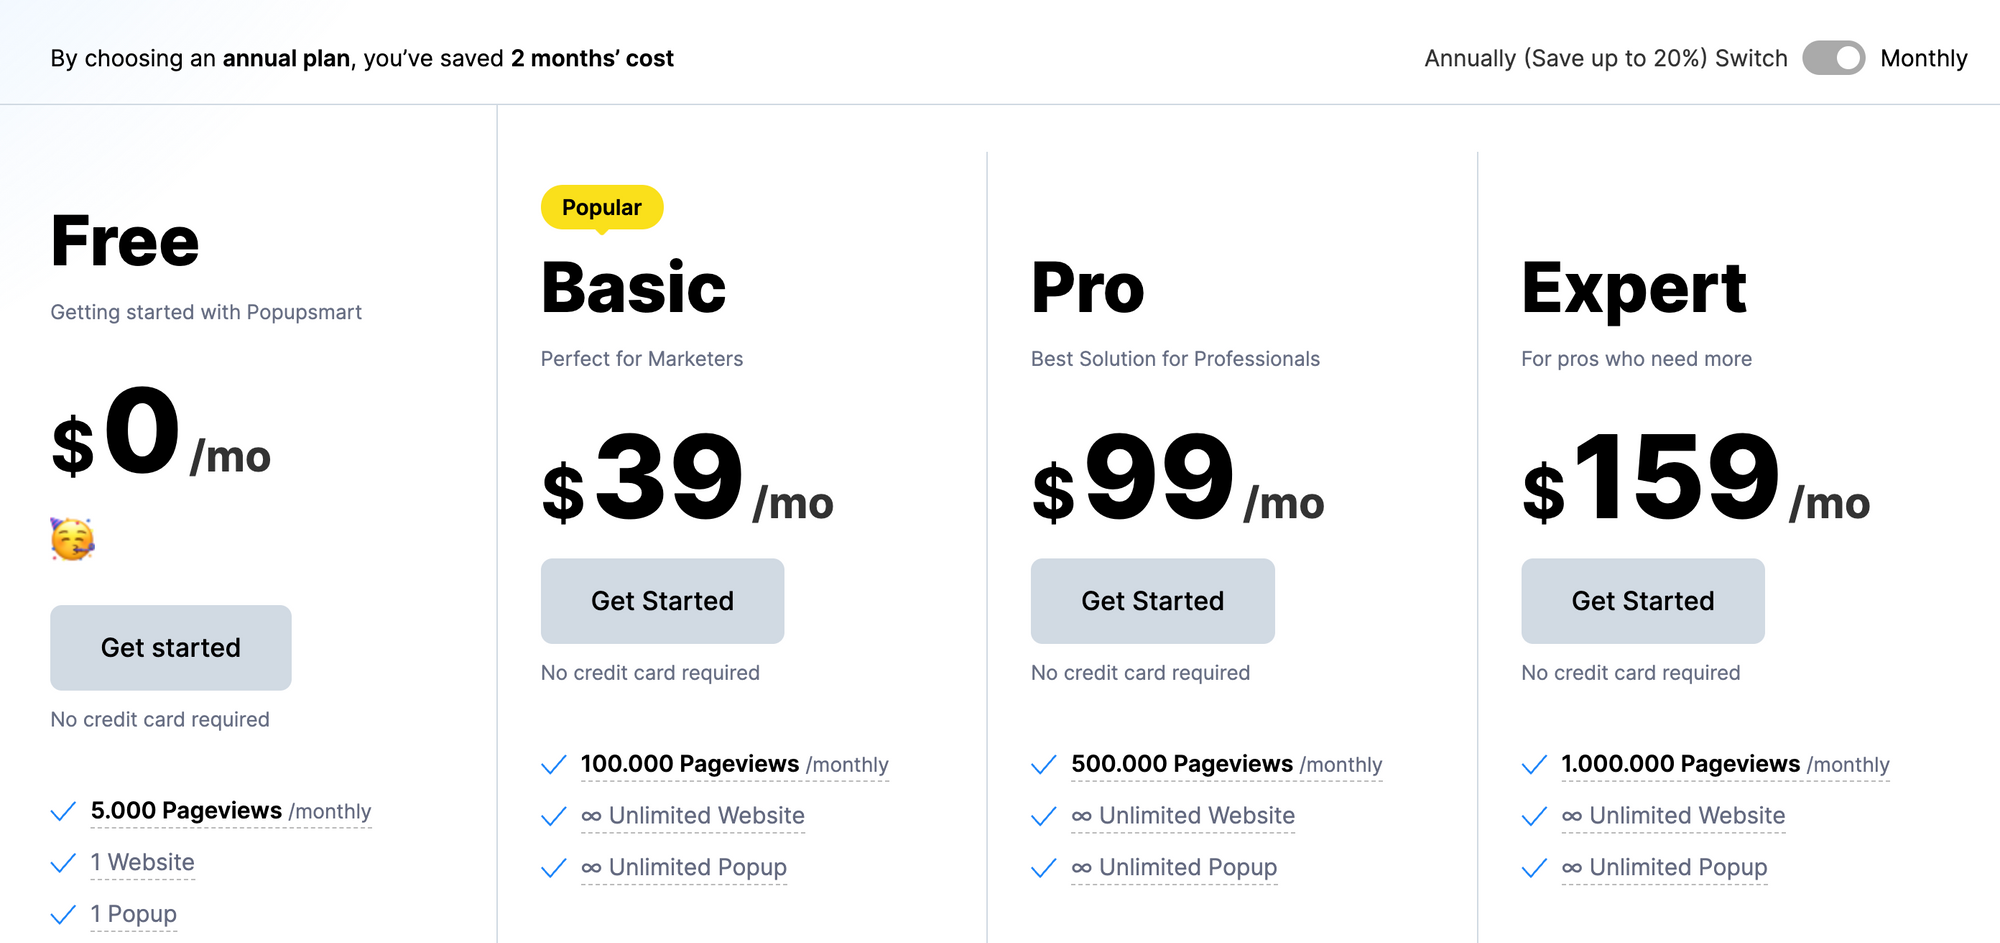2000x943 pixels.
Task: Click Get started on the Free plan
Action: [x=170, y=648]
